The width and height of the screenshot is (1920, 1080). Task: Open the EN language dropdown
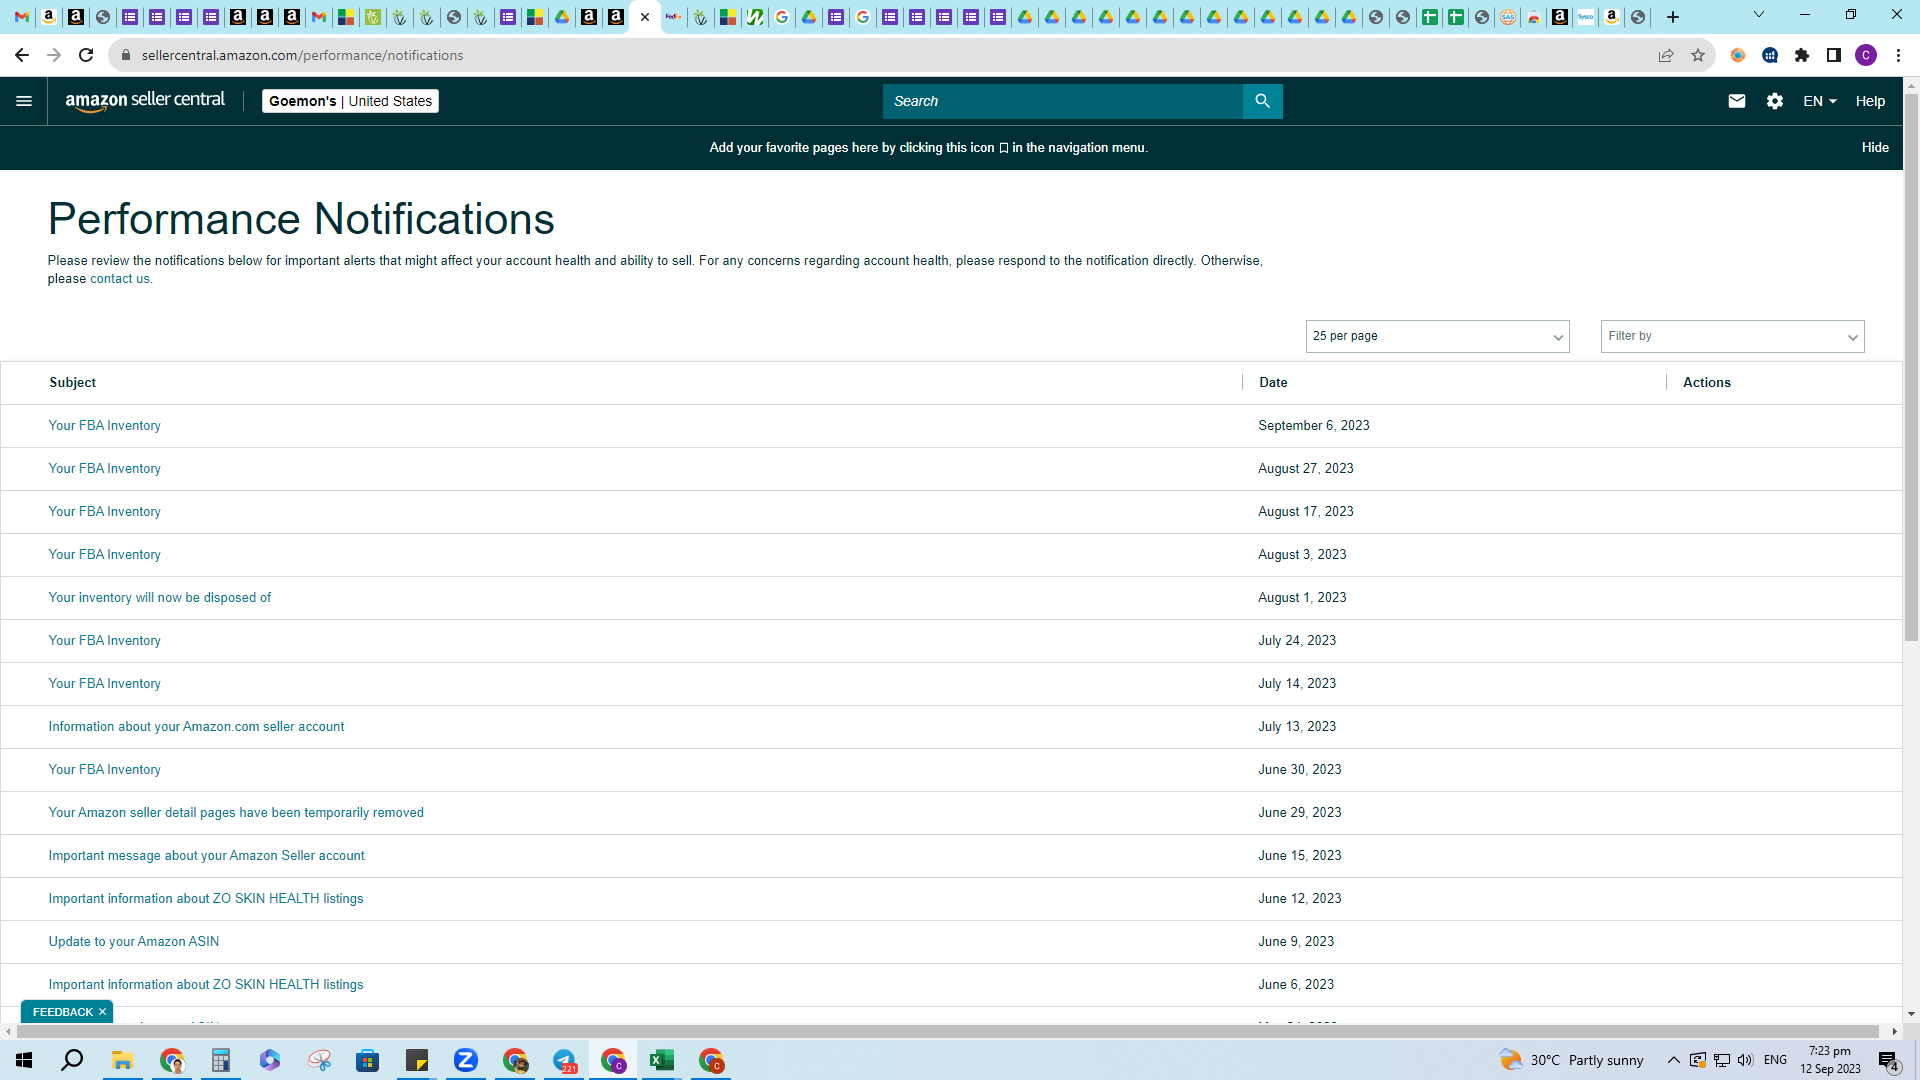(1819, 101)
